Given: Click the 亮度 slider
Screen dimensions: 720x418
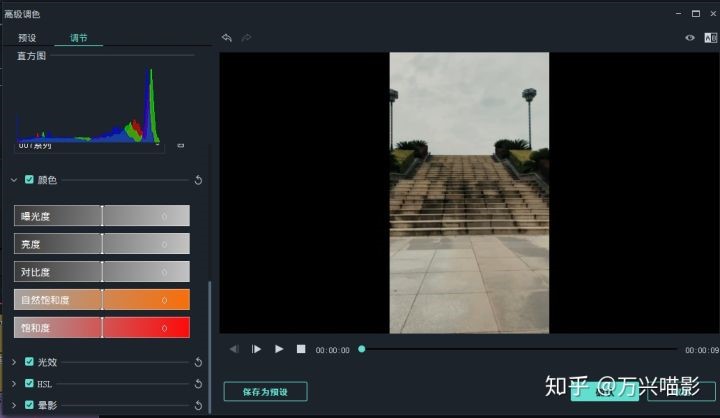Looking at the screenshot, I should click(x=102, y=244).
